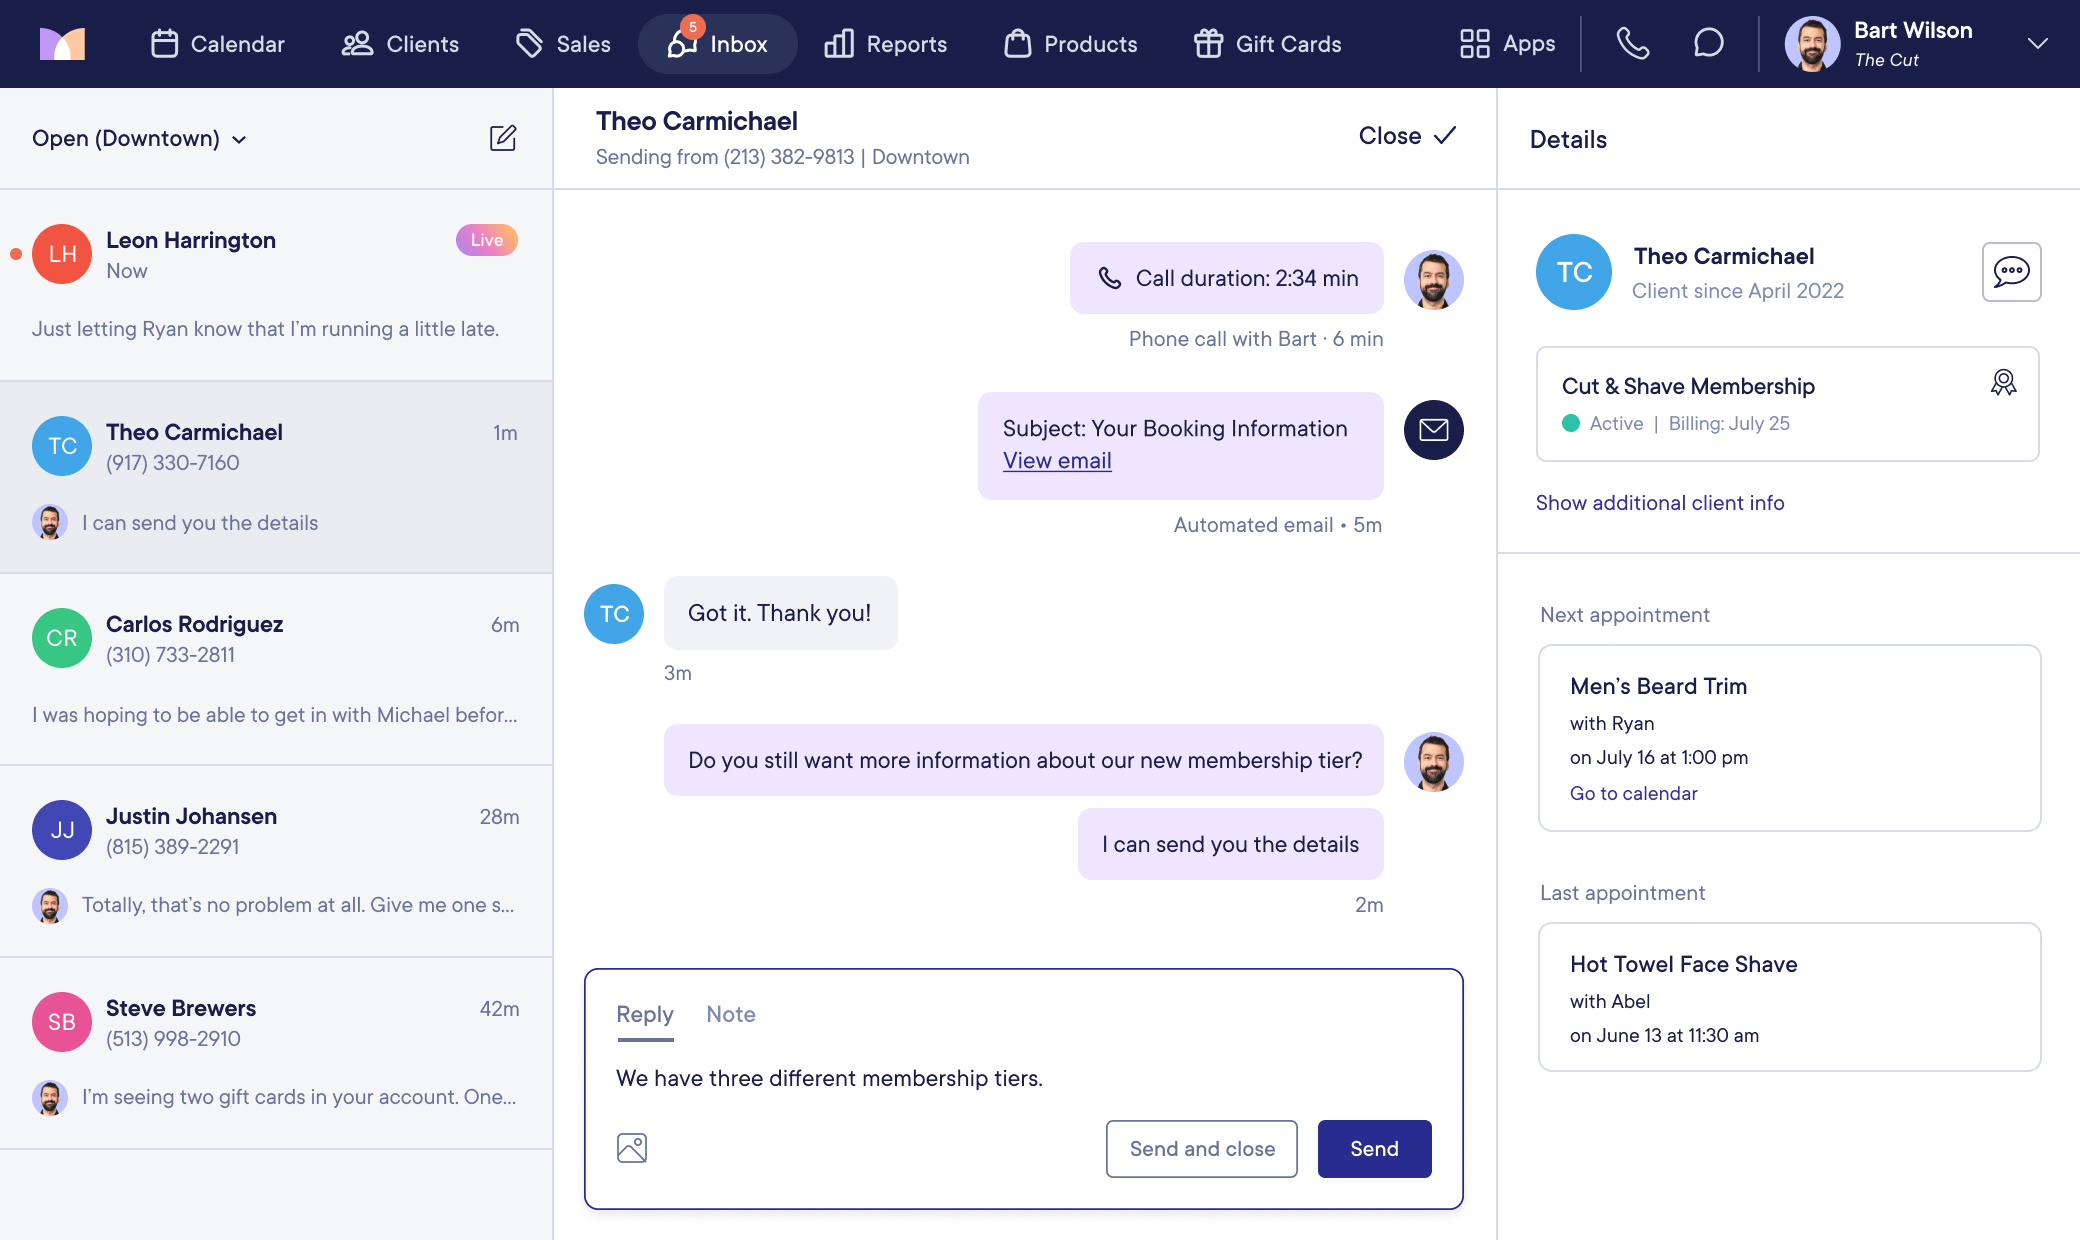Expand the Open (Downtown) inbox filter
The height and width of the screenshot is (1240, 2080).
point(139,139)
